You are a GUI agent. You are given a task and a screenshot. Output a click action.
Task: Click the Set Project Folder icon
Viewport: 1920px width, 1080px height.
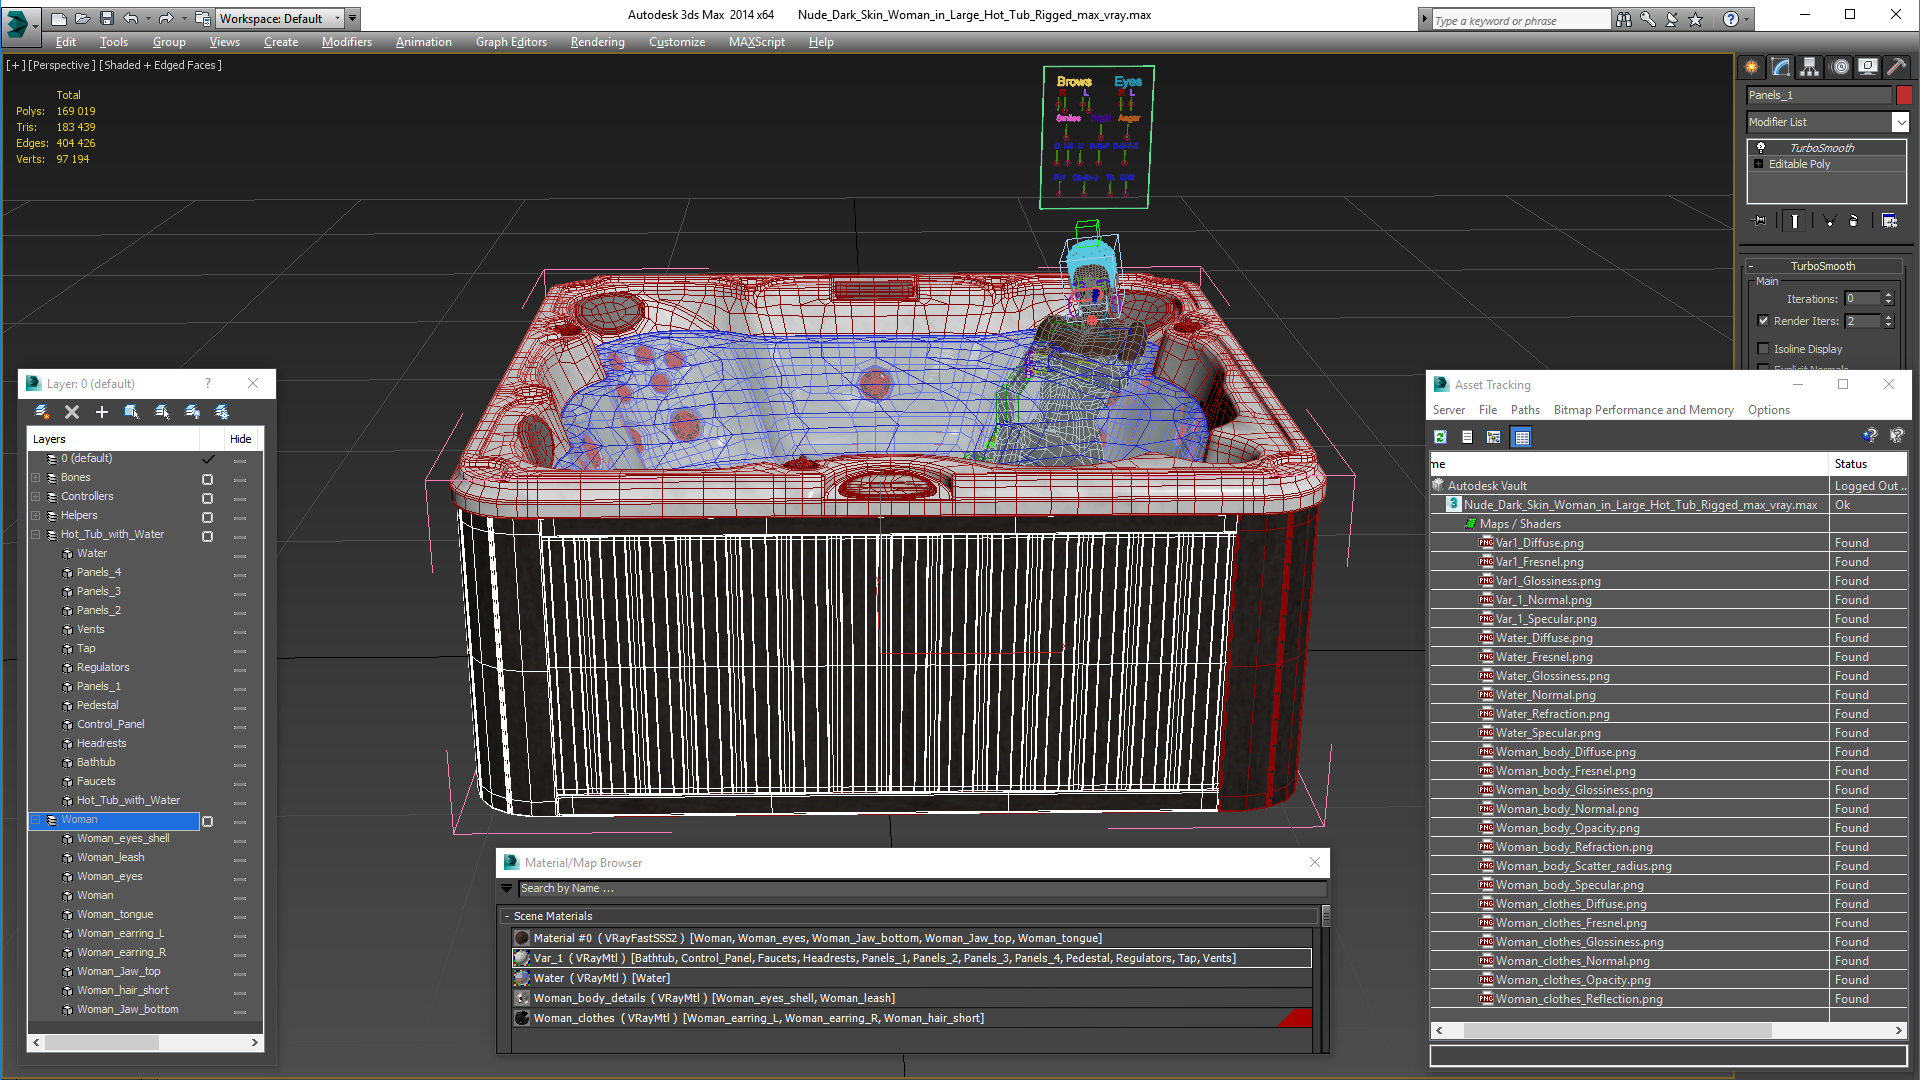[x=202, y=18]
